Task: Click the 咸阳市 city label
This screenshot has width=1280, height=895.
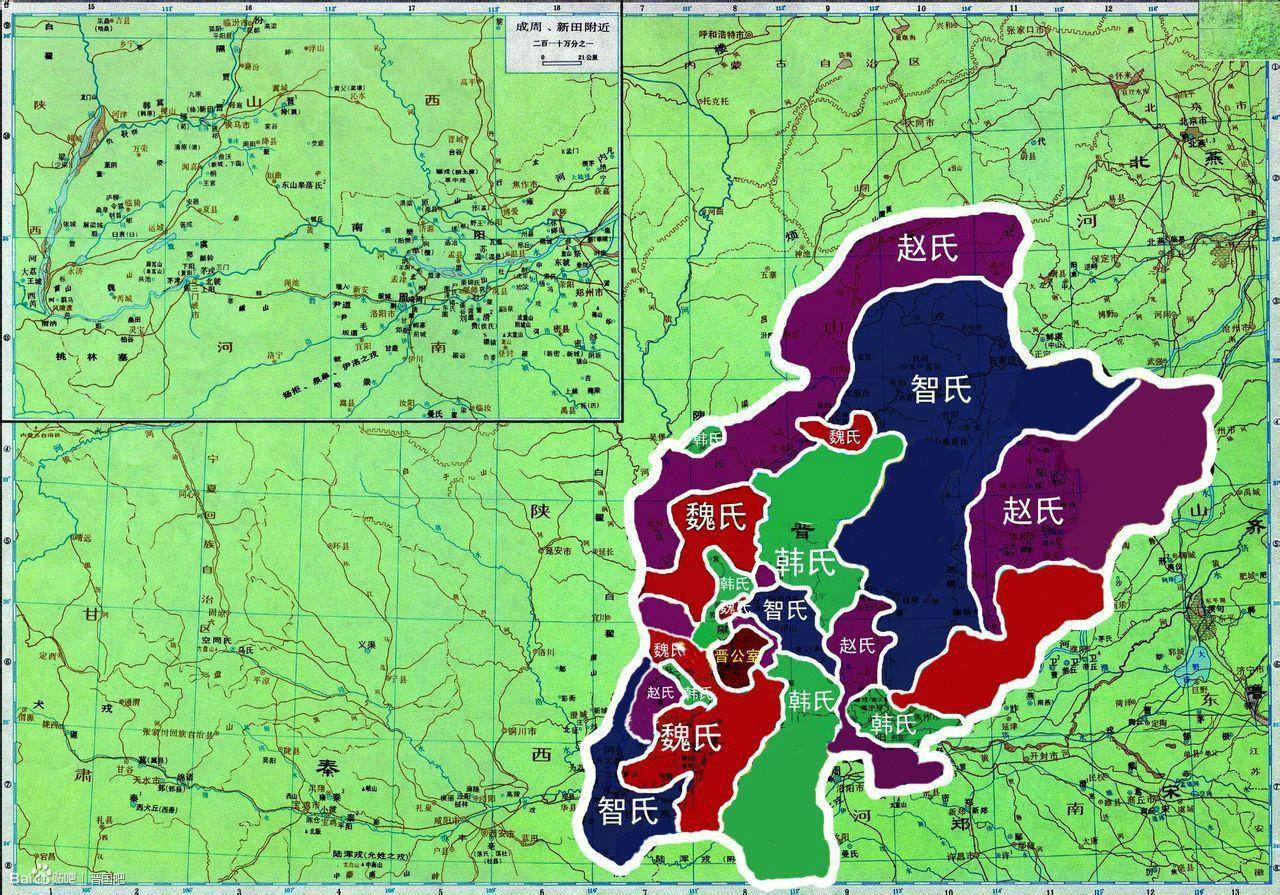Action: [x=446, y=819]
